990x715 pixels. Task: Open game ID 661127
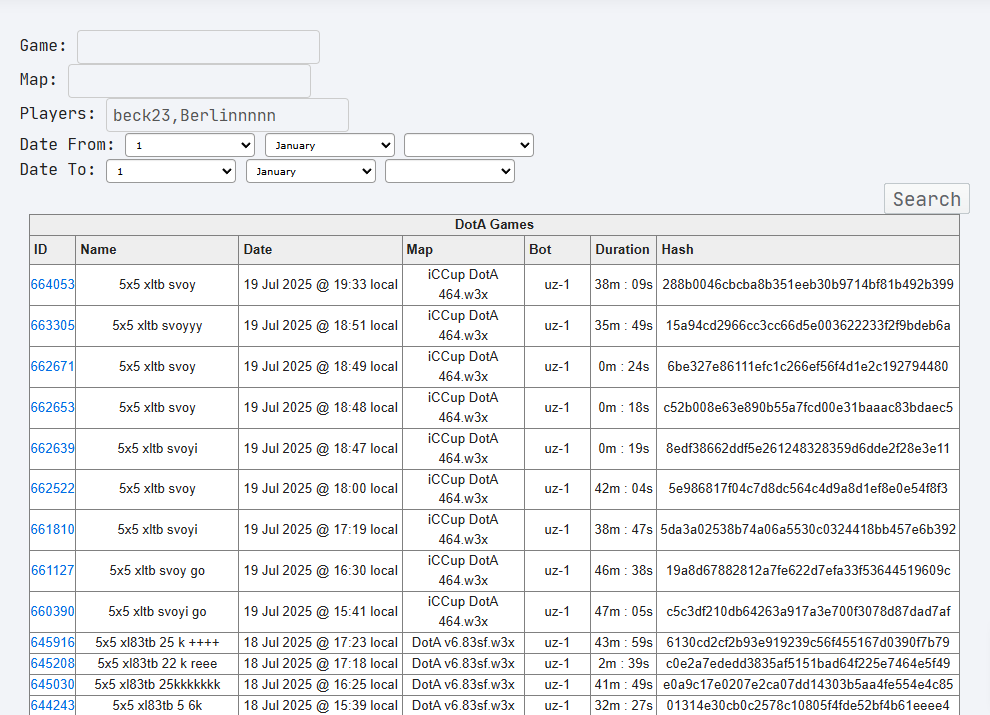click(x=52, y=570)
